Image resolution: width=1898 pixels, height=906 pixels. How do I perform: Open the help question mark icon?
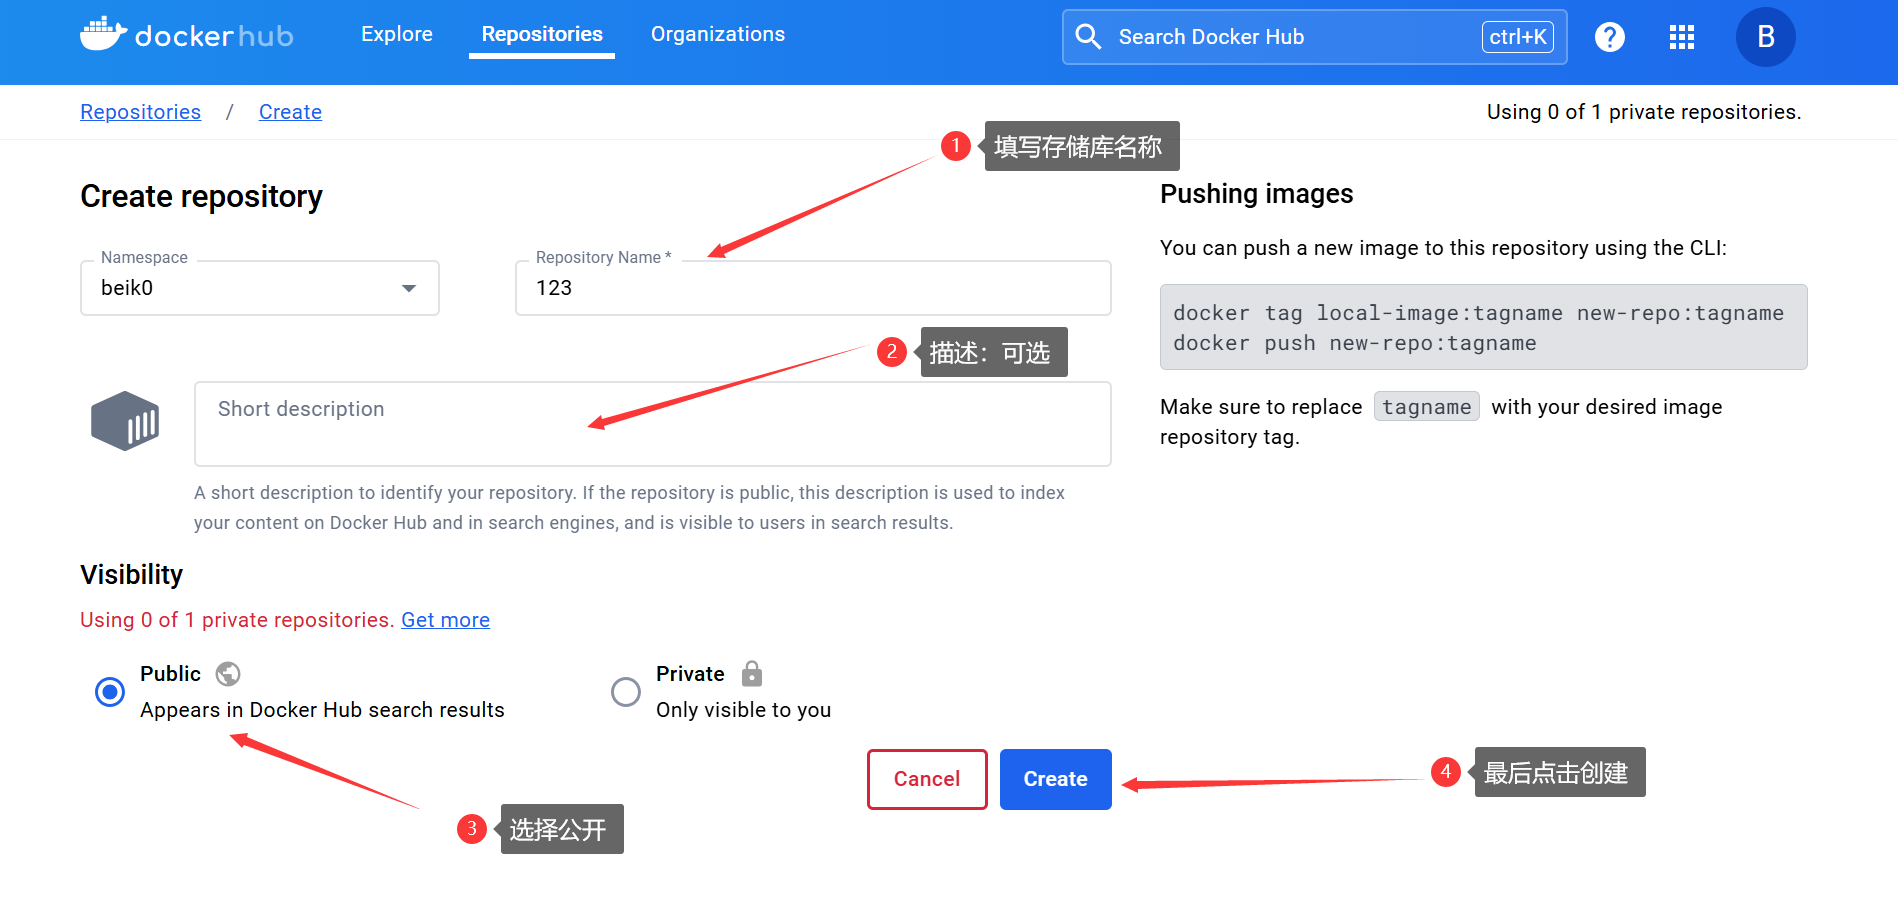[x=1609, y=37]
